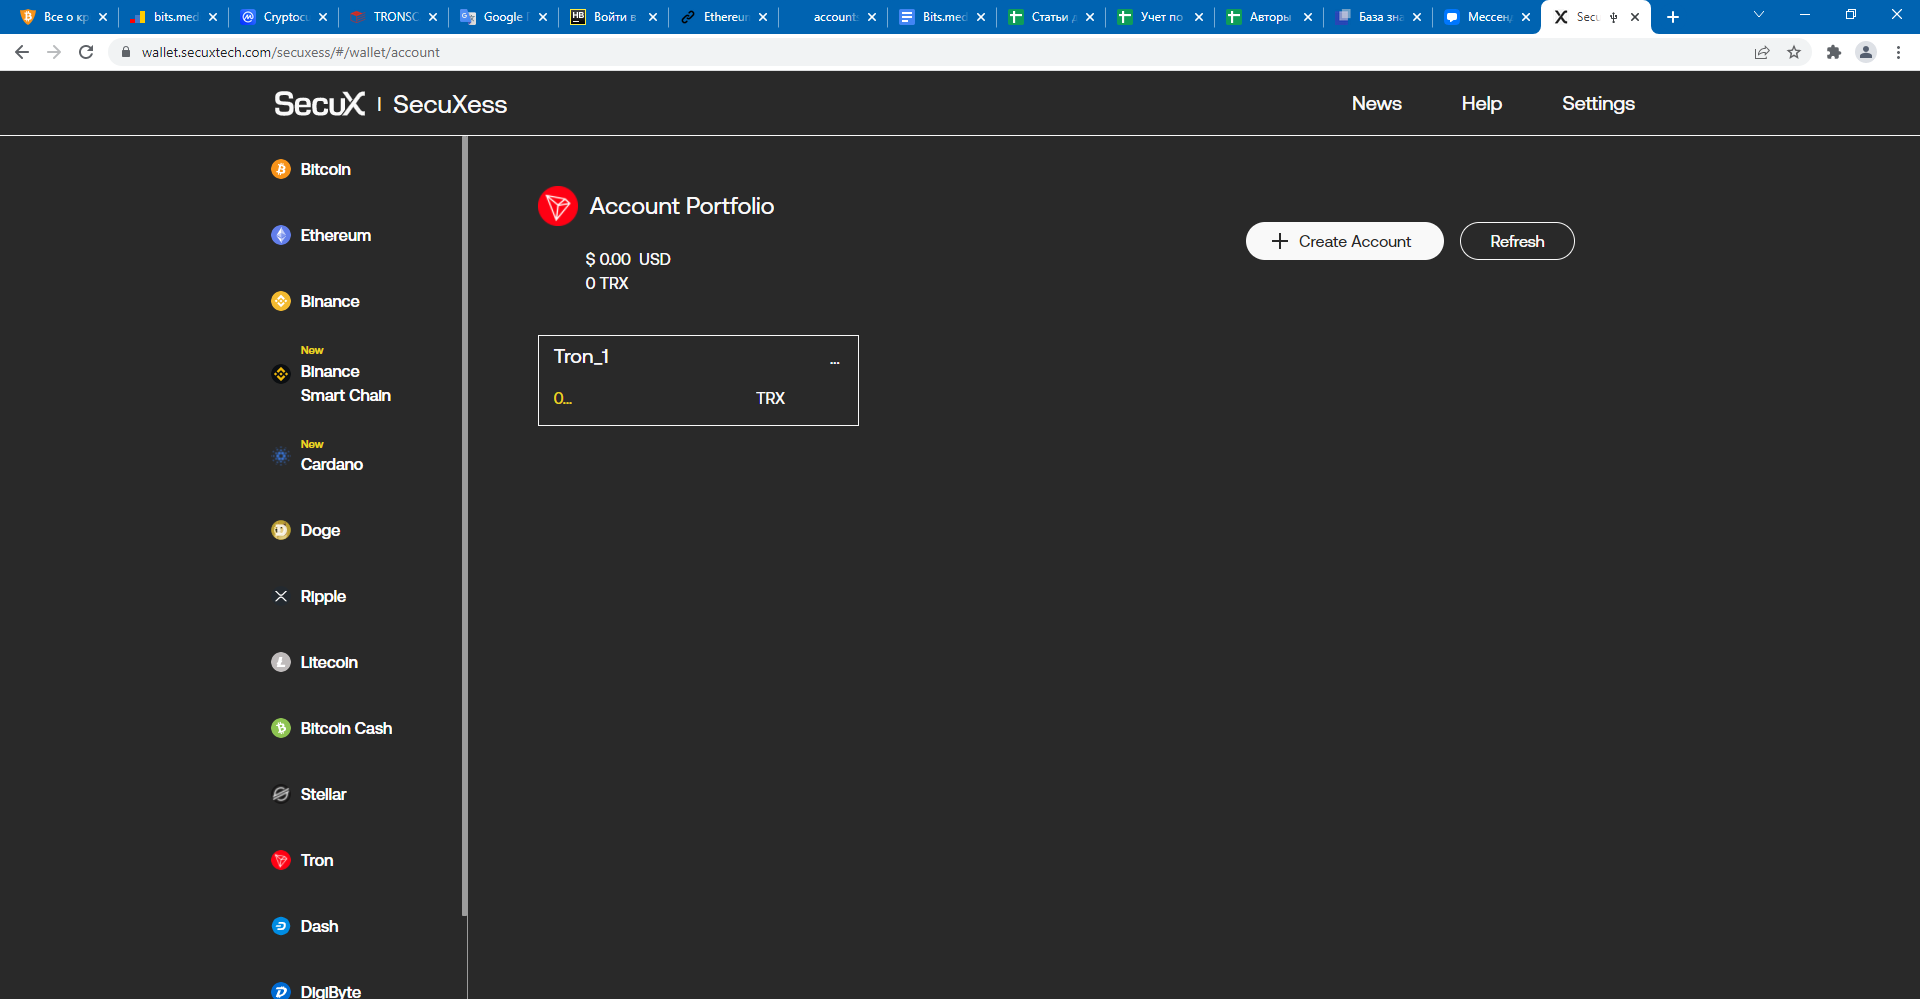Select the Doge coin icon

281,530
